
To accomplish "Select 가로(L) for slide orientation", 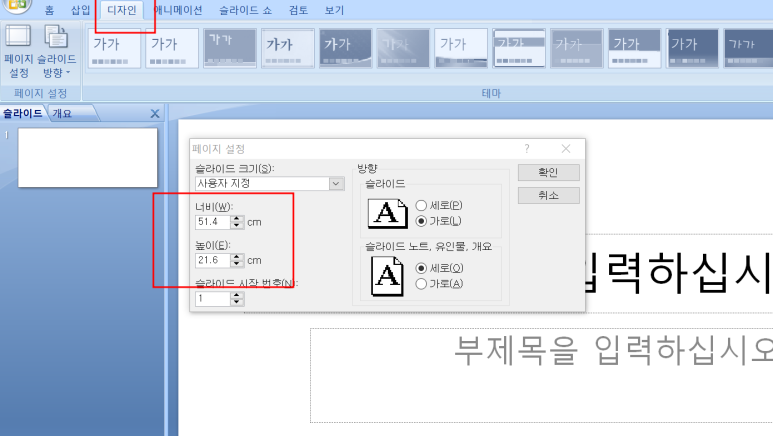I will [438, 221].
